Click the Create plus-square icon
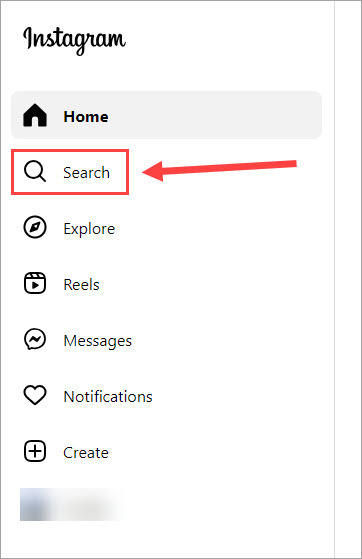The width and height of the screenshot is (362, 559). [x=35, y=451]
